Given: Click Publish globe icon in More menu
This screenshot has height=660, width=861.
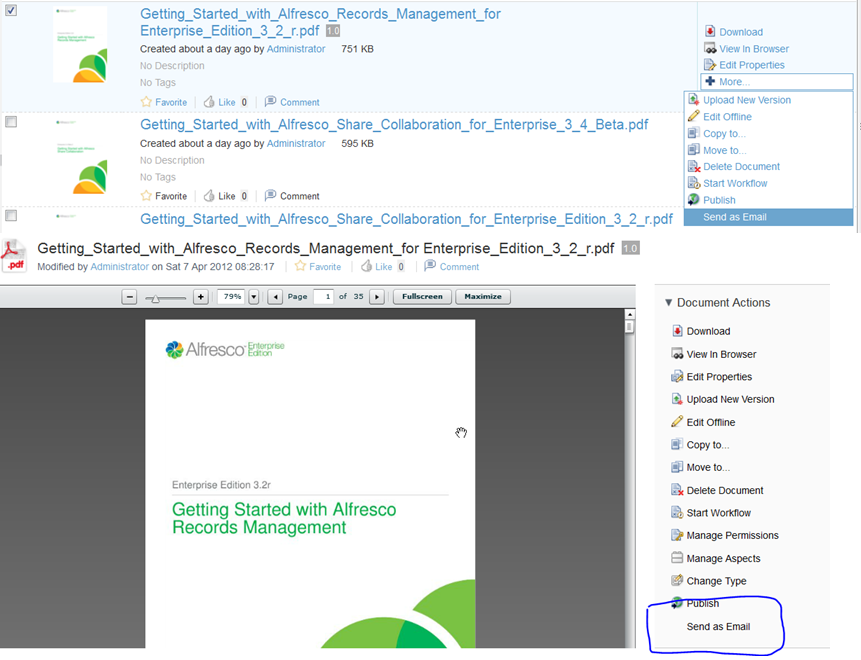Looking at the screenshot, I should coord(694,199).
